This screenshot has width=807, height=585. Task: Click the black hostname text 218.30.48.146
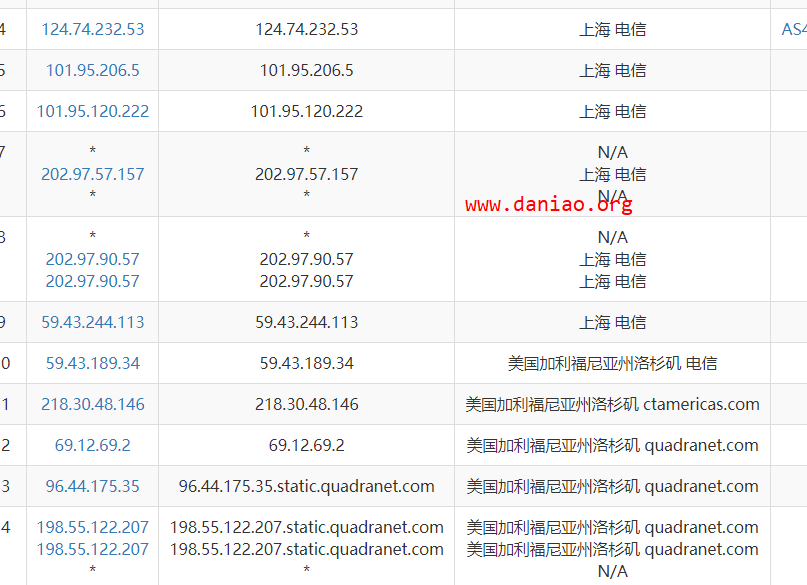pyautogui.click(x=307, y=405)
